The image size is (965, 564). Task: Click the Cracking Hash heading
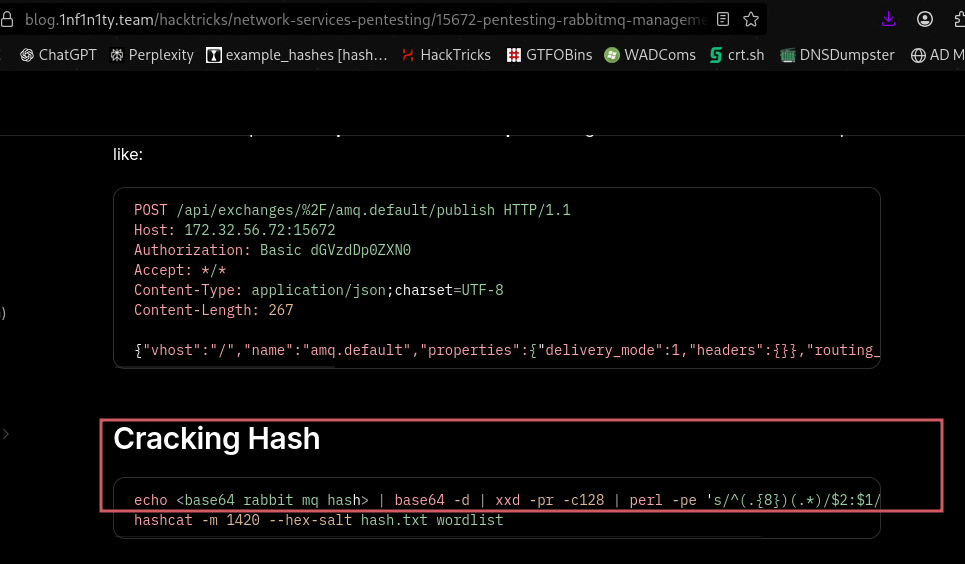point(217,438)
